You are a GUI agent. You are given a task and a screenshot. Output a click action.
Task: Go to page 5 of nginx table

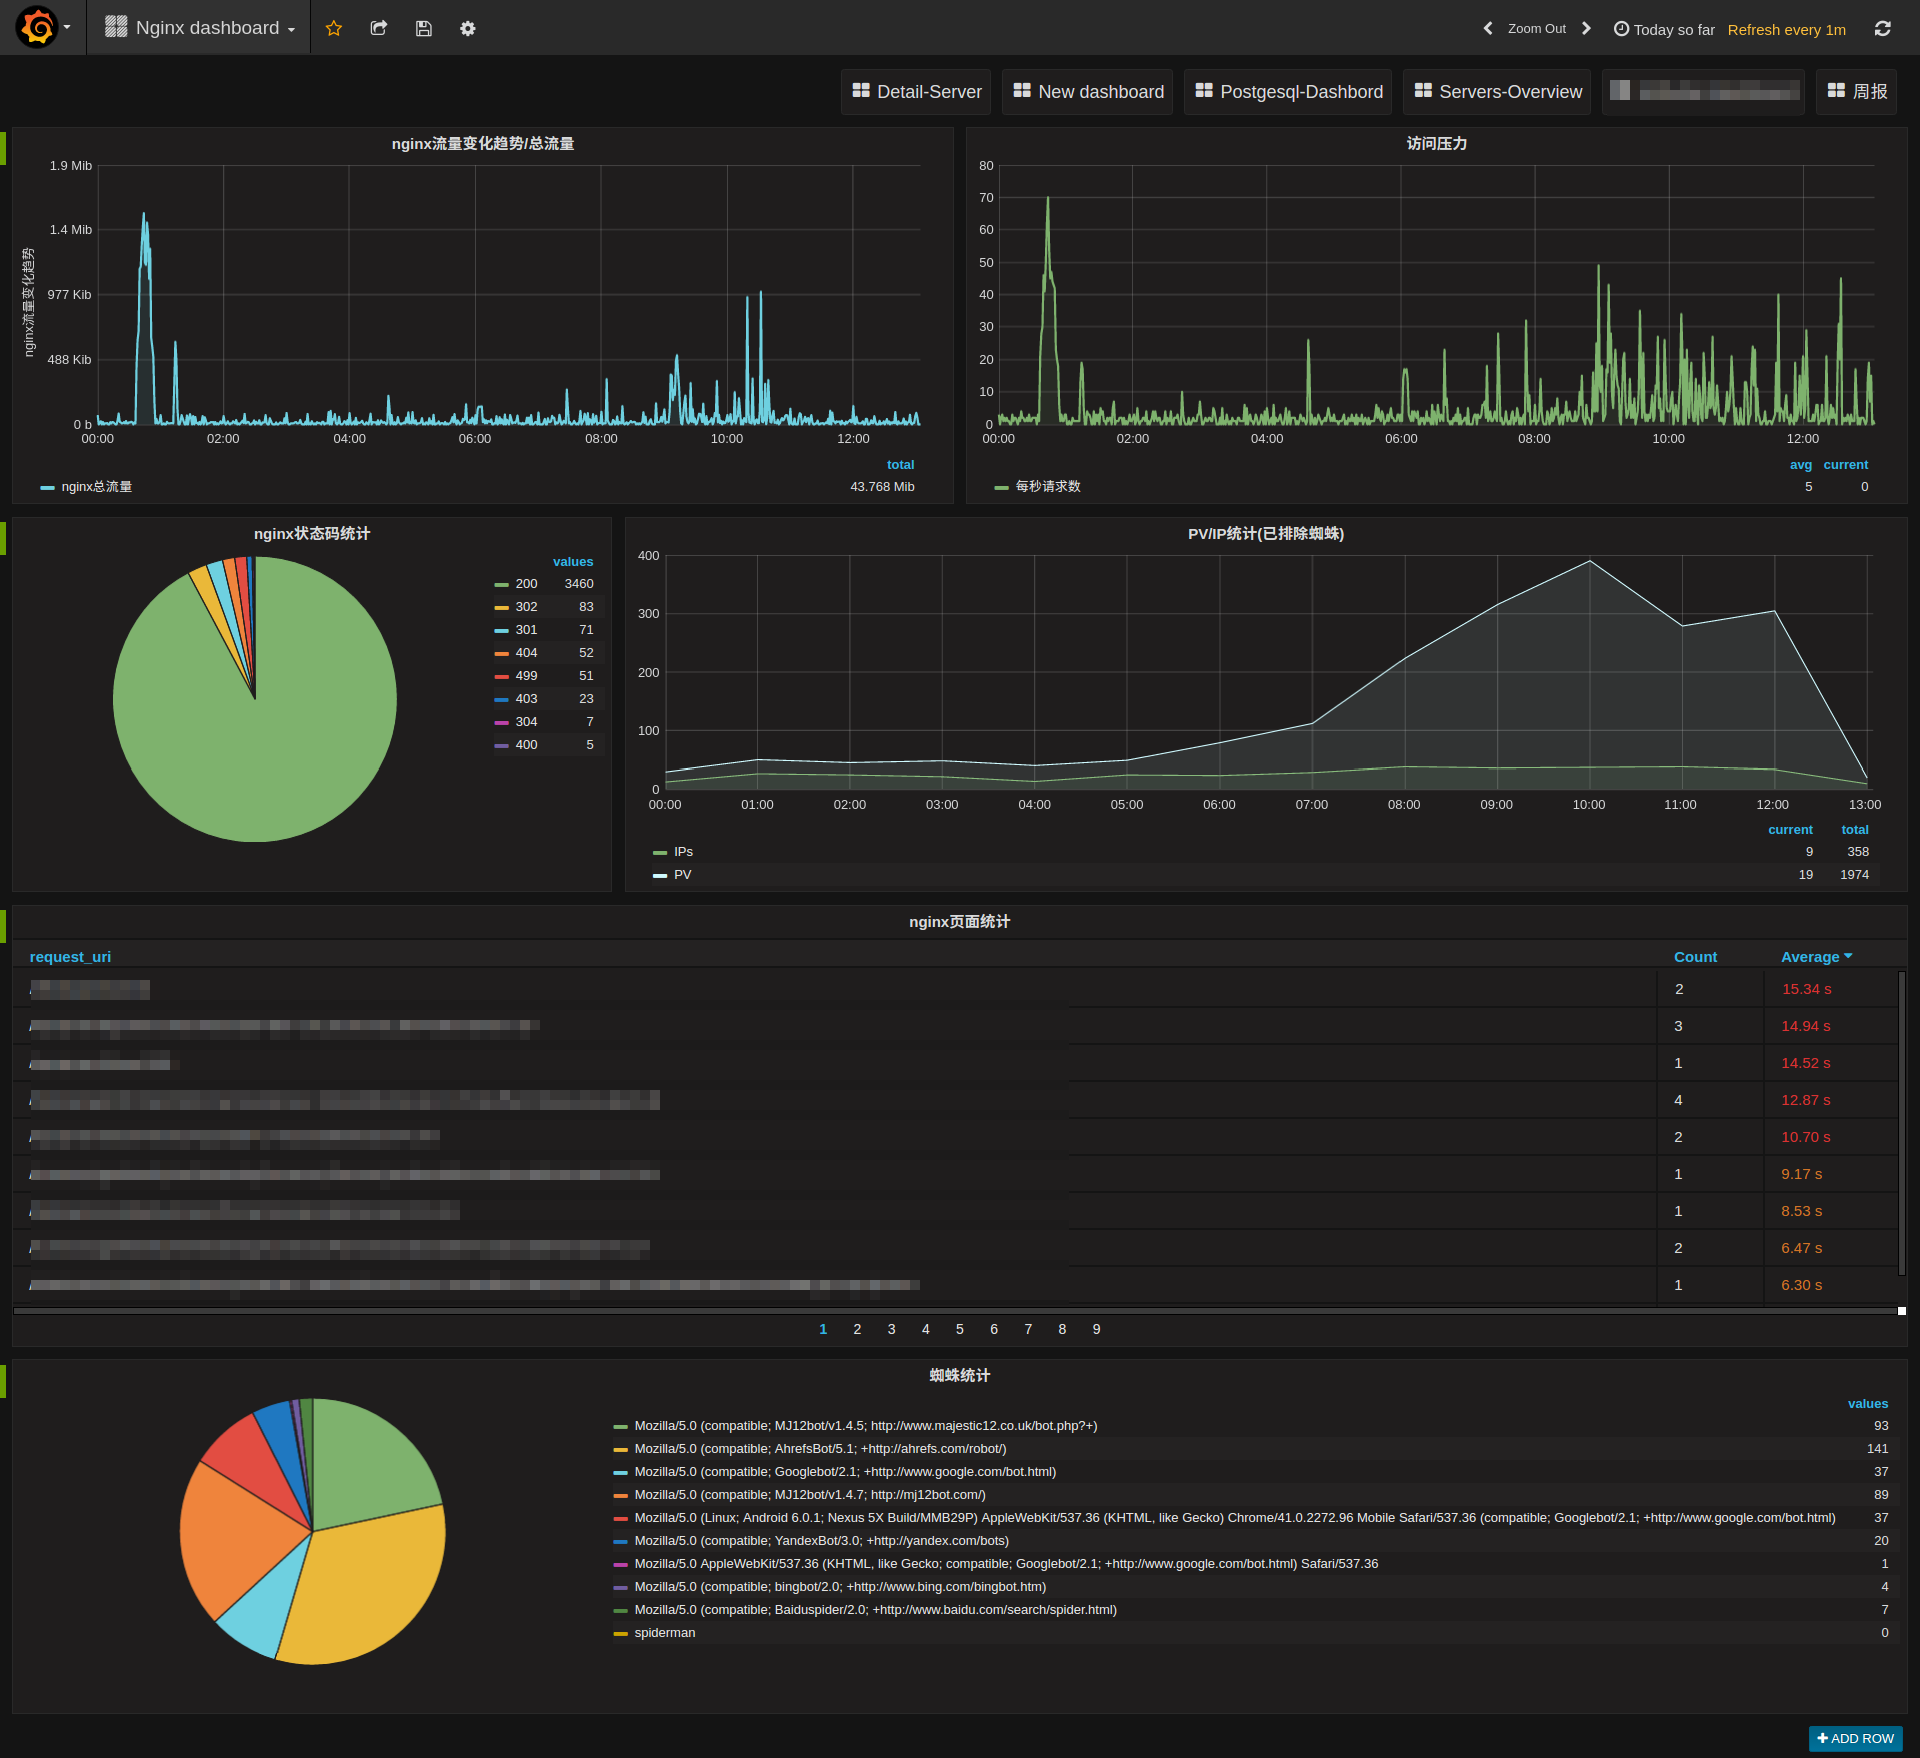point(959,1329)
